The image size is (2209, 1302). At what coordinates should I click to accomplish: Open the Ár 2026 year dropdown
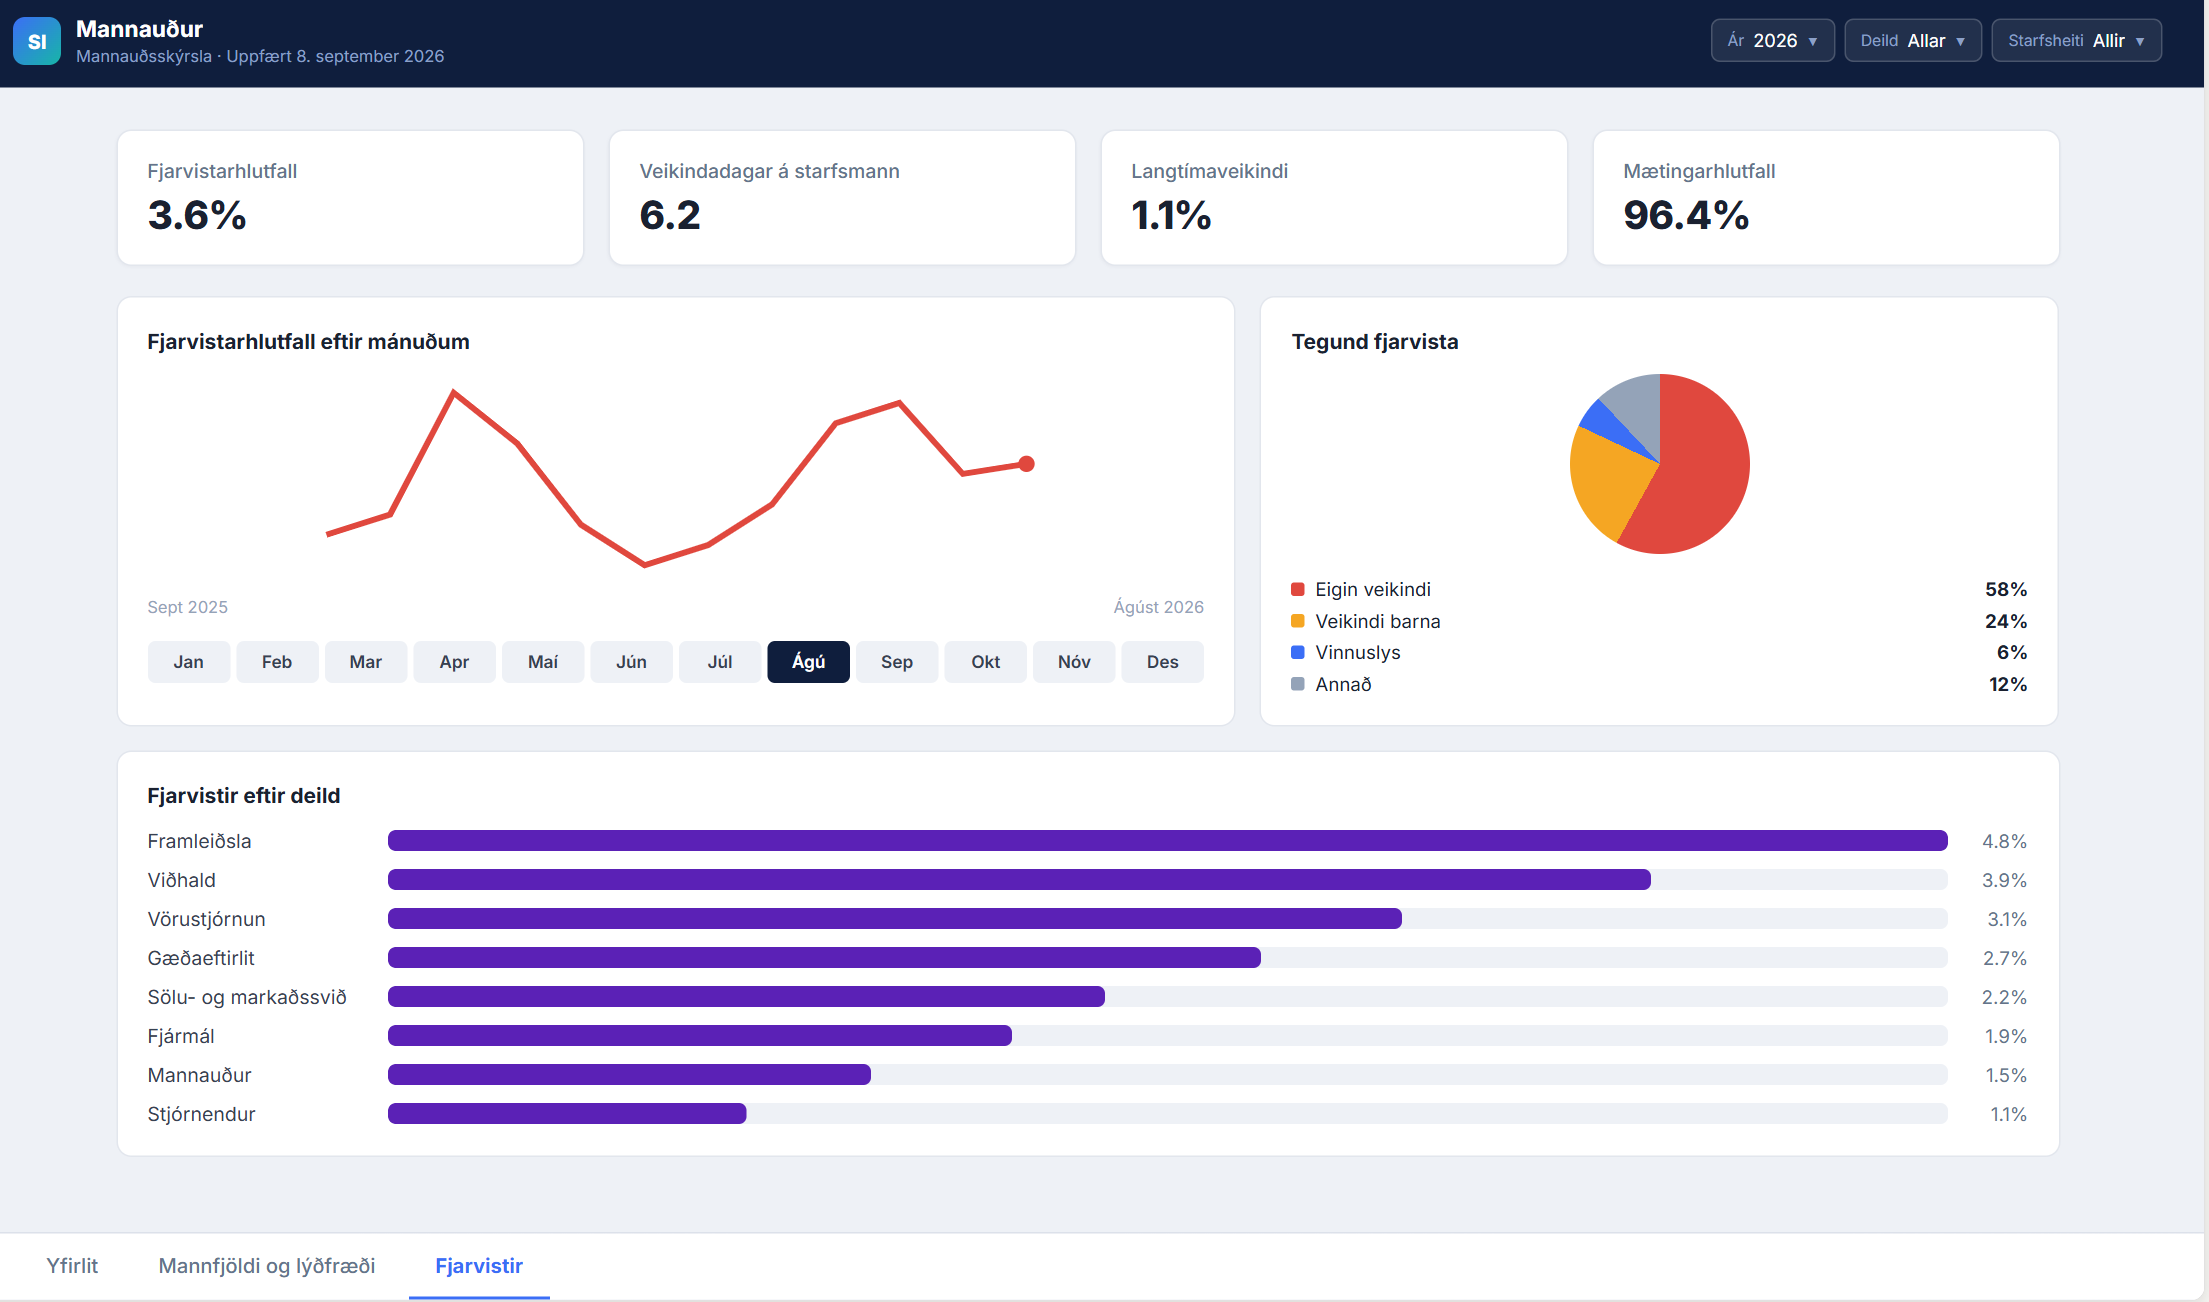click(1772, 41)
